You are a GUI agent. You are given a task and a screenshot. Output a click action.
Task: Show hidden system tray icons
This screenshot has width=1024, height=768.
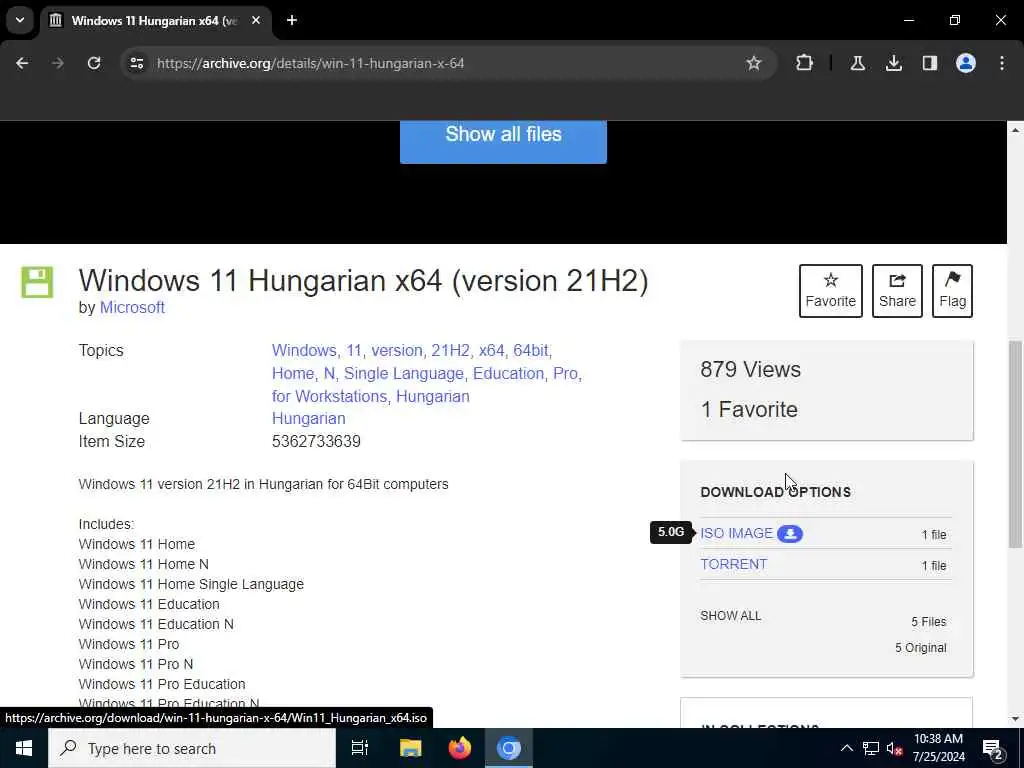[846, 748]
